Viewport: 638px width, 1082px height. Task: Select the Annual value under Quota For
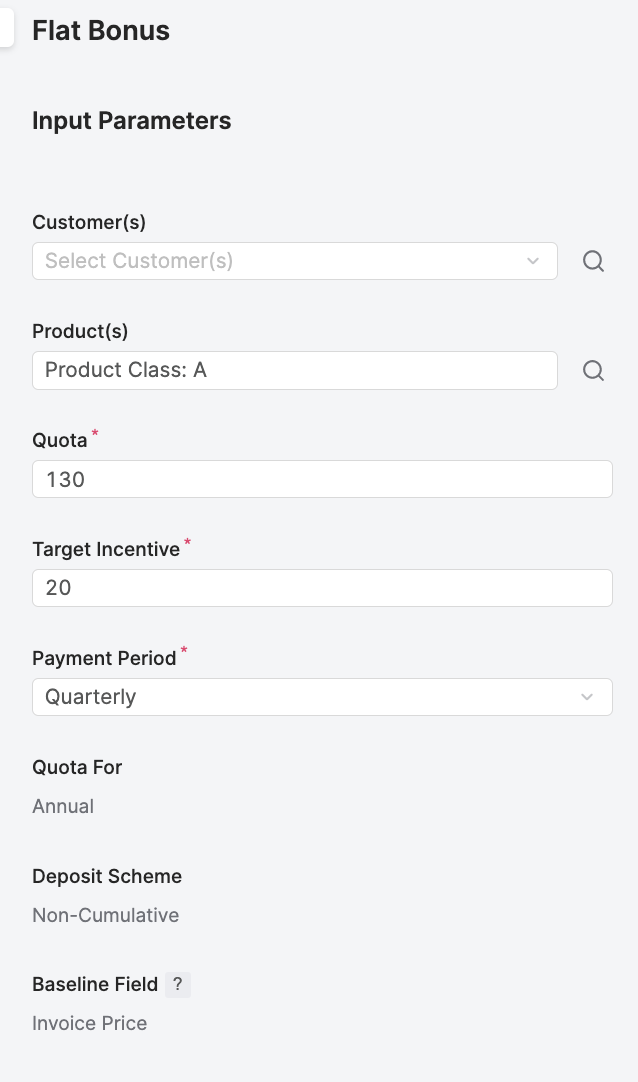[x=63, y=806]
